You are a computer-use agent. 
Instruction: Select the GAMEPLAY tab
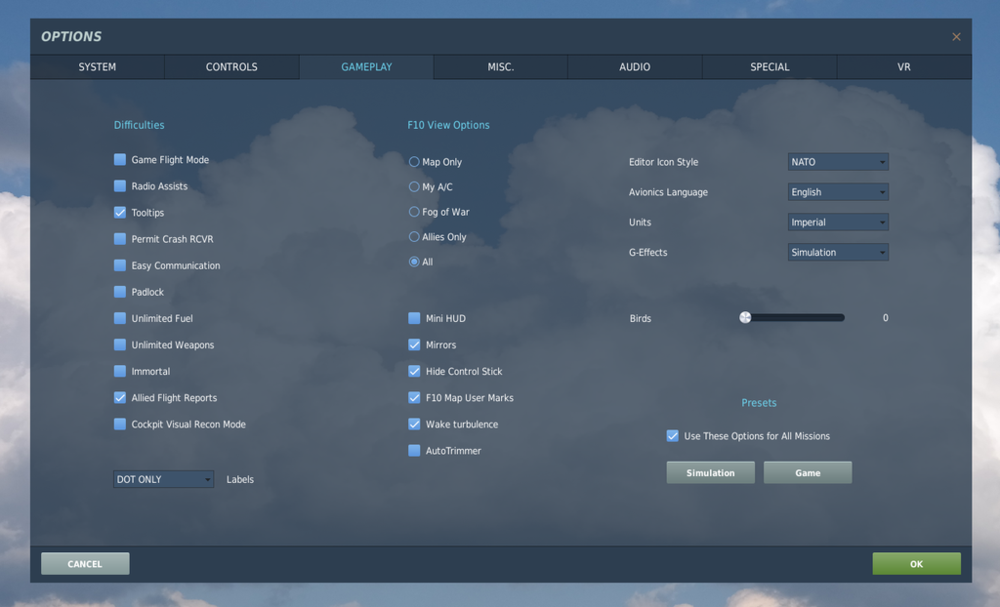(367, 67)
